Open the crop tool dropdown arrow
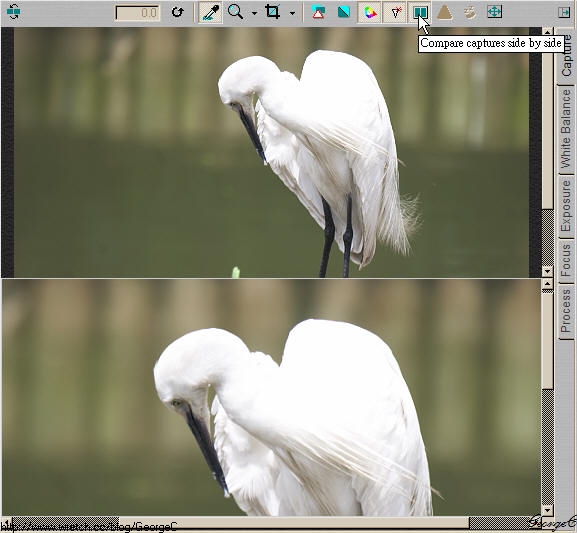Screen dimensions: 577x533 (292, 13)
